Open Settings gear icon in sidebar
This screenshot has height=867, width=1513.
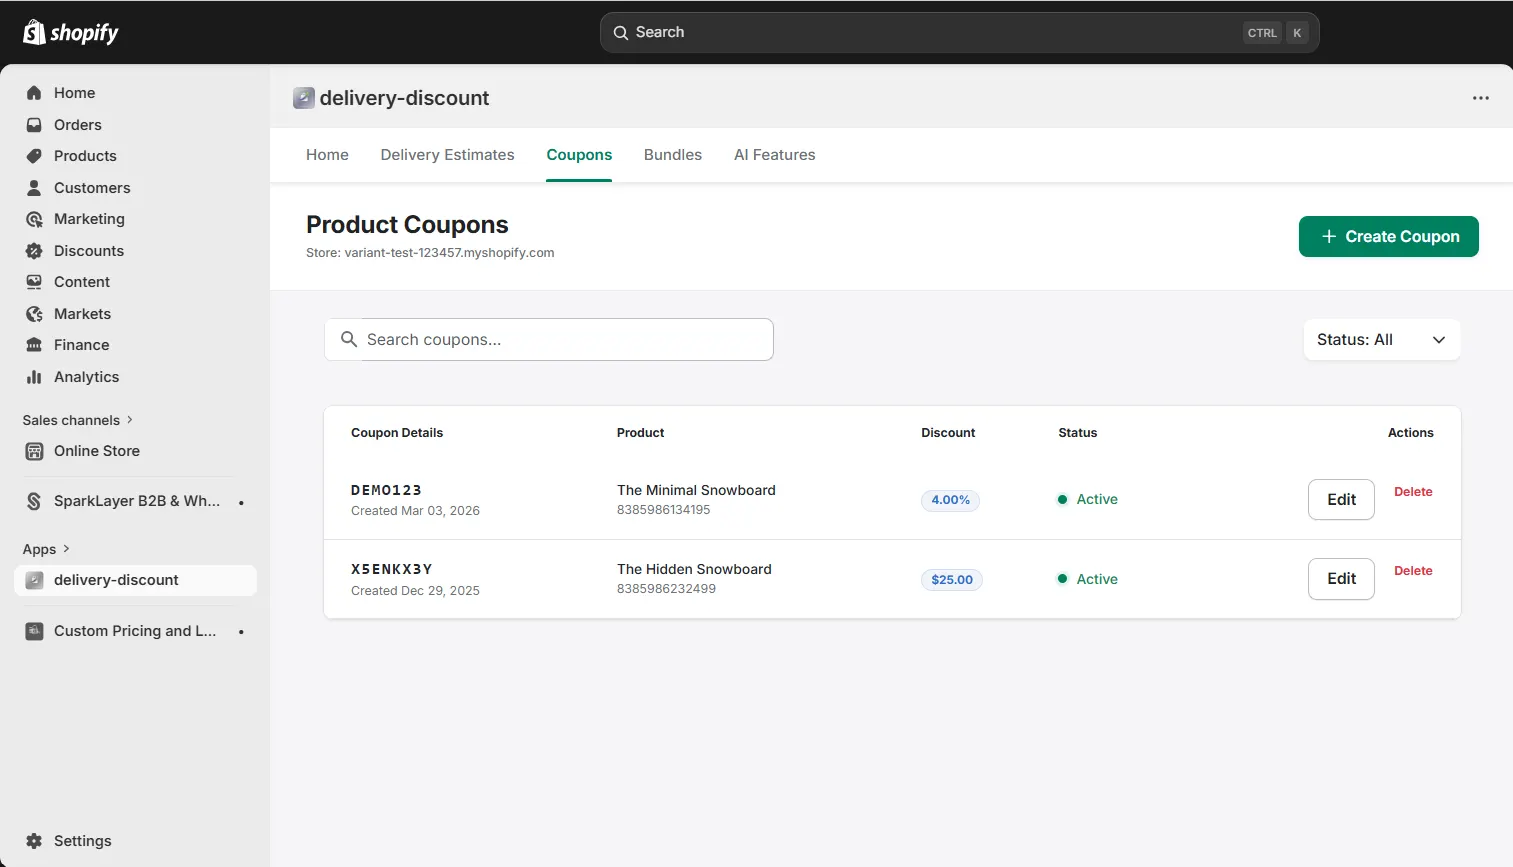pyautogui.click(x=34, y=841)
